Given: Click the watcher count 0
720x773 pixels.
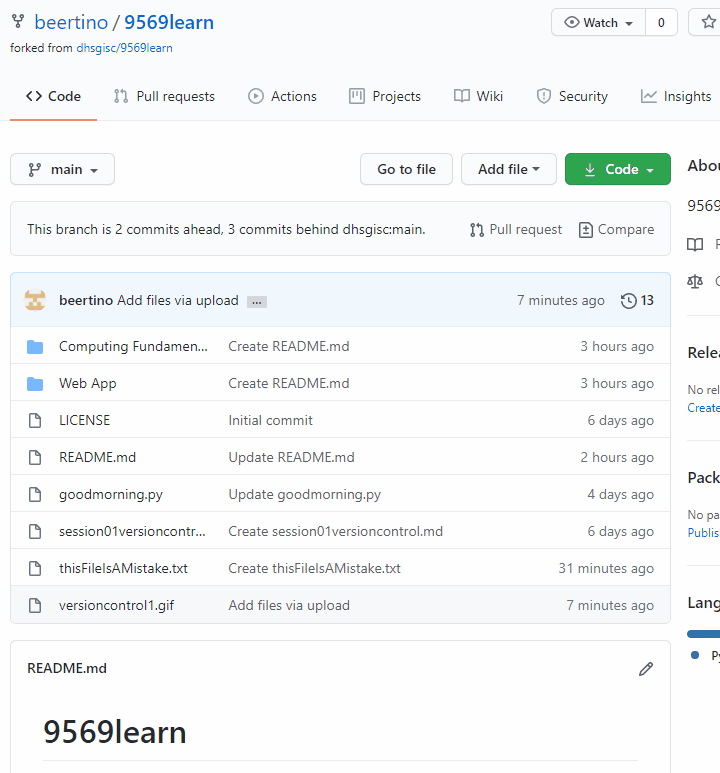Looking at the screenshot, I should [x=661, y=23].
